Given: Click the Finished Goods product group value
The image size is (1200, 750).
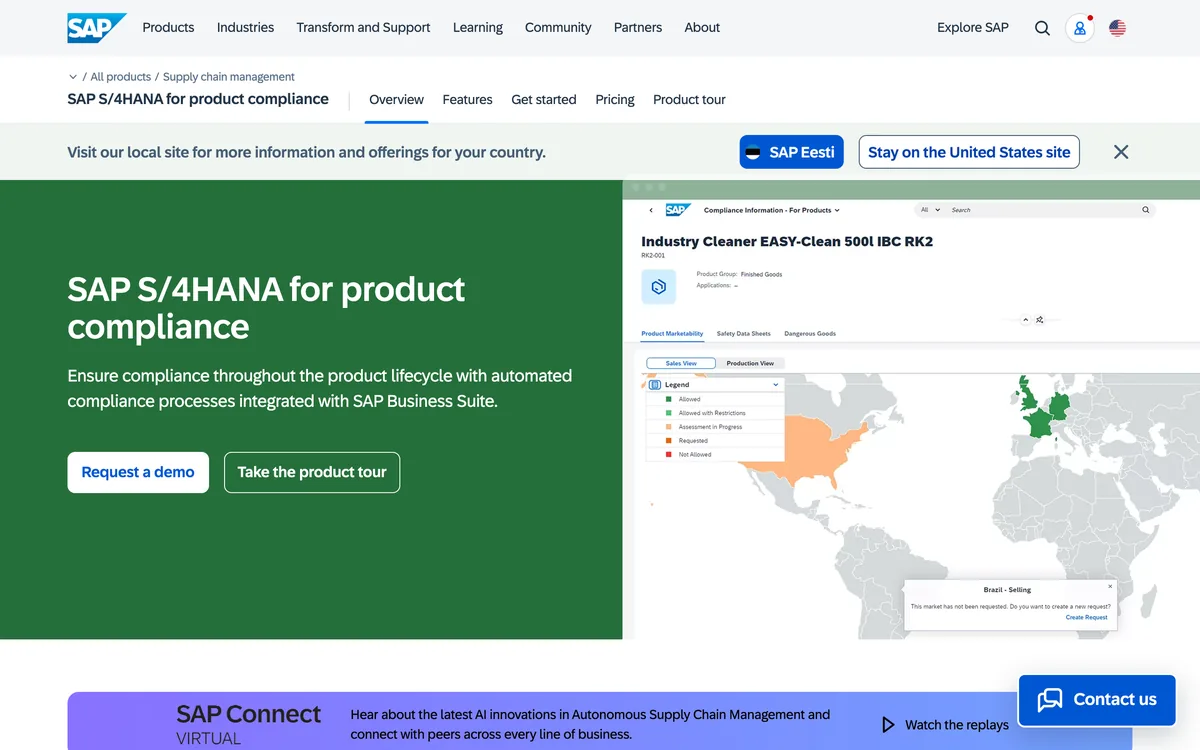Looking at the screenshot, I should coord(761,274).
